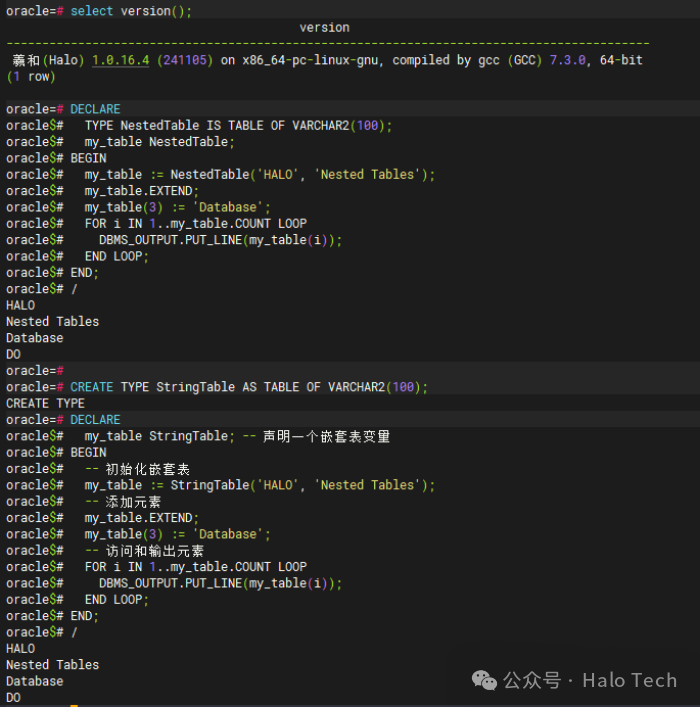Click the comment '-- 声明一个嵌套表变量'
This screenshot has width=700, height=708.
(x=316, y=436)
